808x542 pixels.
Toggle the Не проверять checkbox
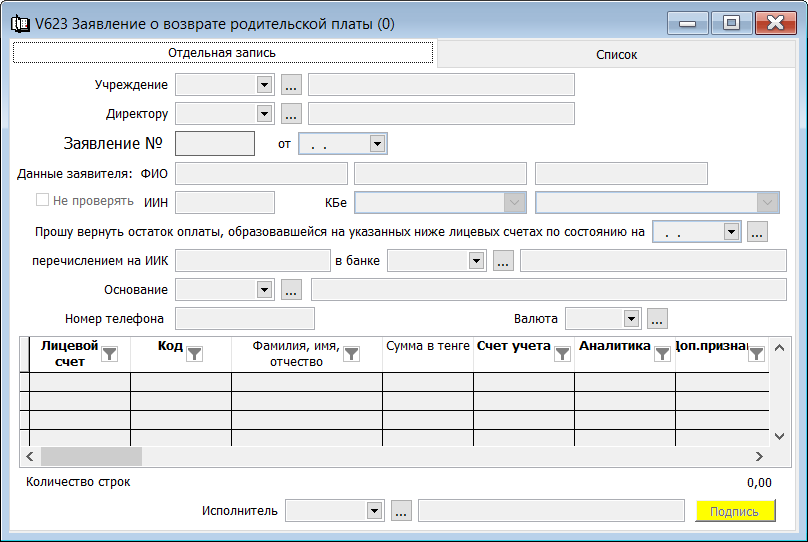pyautogui.click(x=42, y=200)
